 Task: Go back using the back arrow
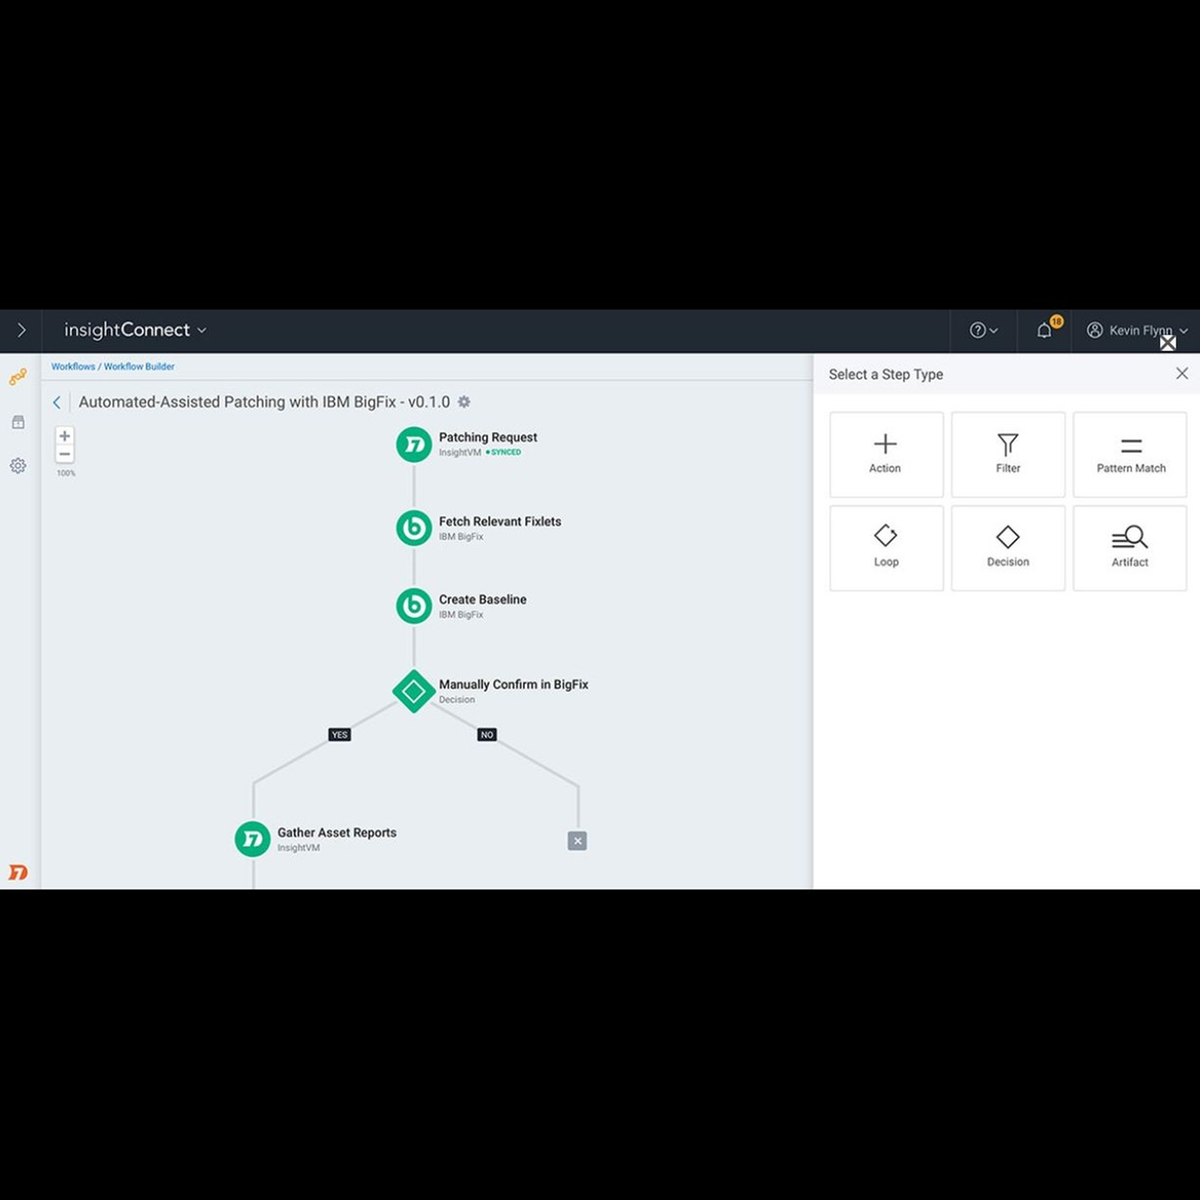pyautogui.click(x=56, y=401)
